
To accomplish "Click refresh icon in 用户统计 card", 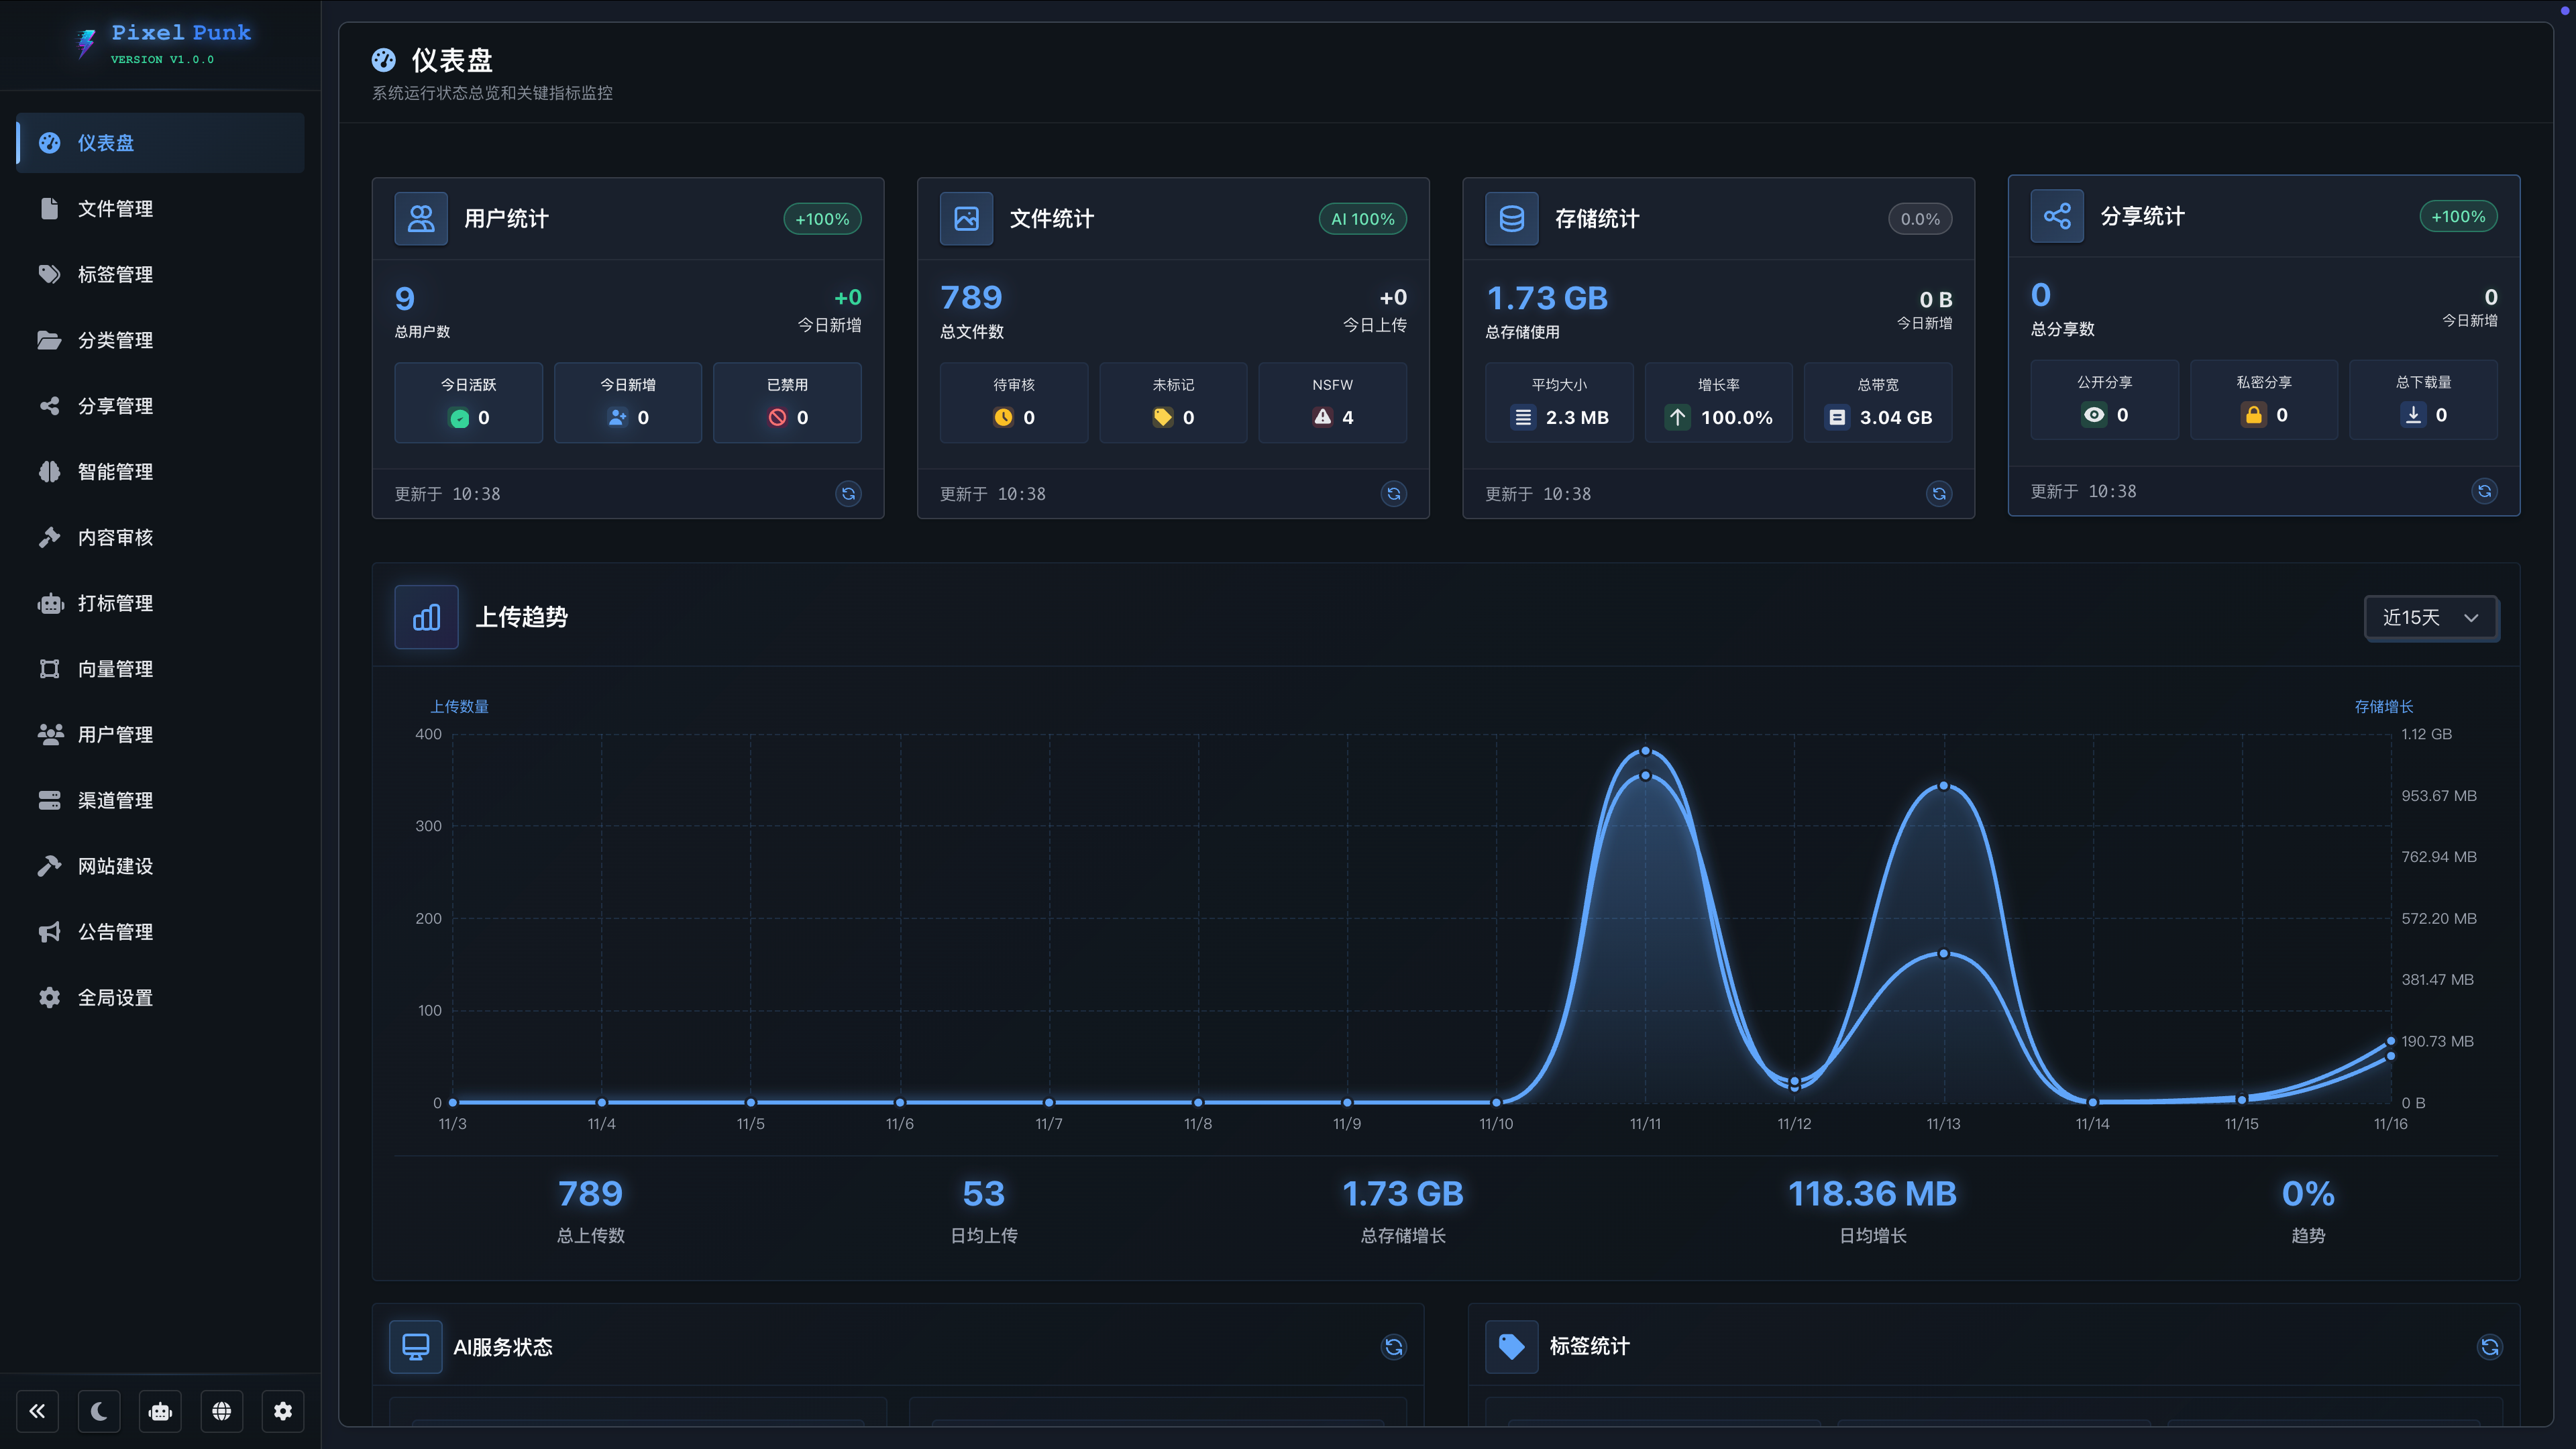I will 848,494.
